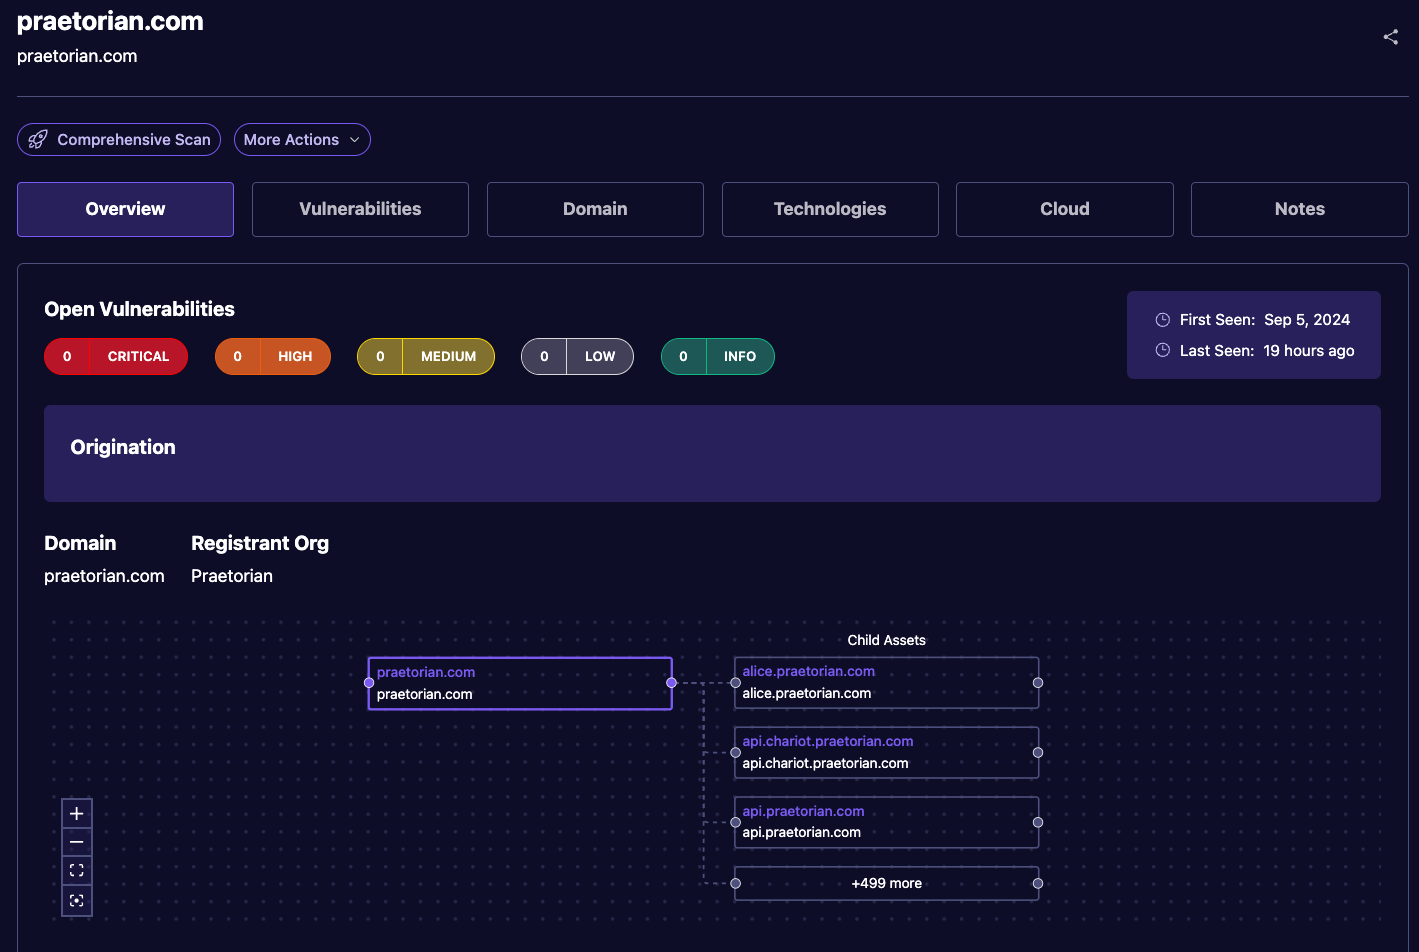The width and height of the screenshot is (1419, 952).
Task: Go to the Domain tab
Action: click(595, 209)
